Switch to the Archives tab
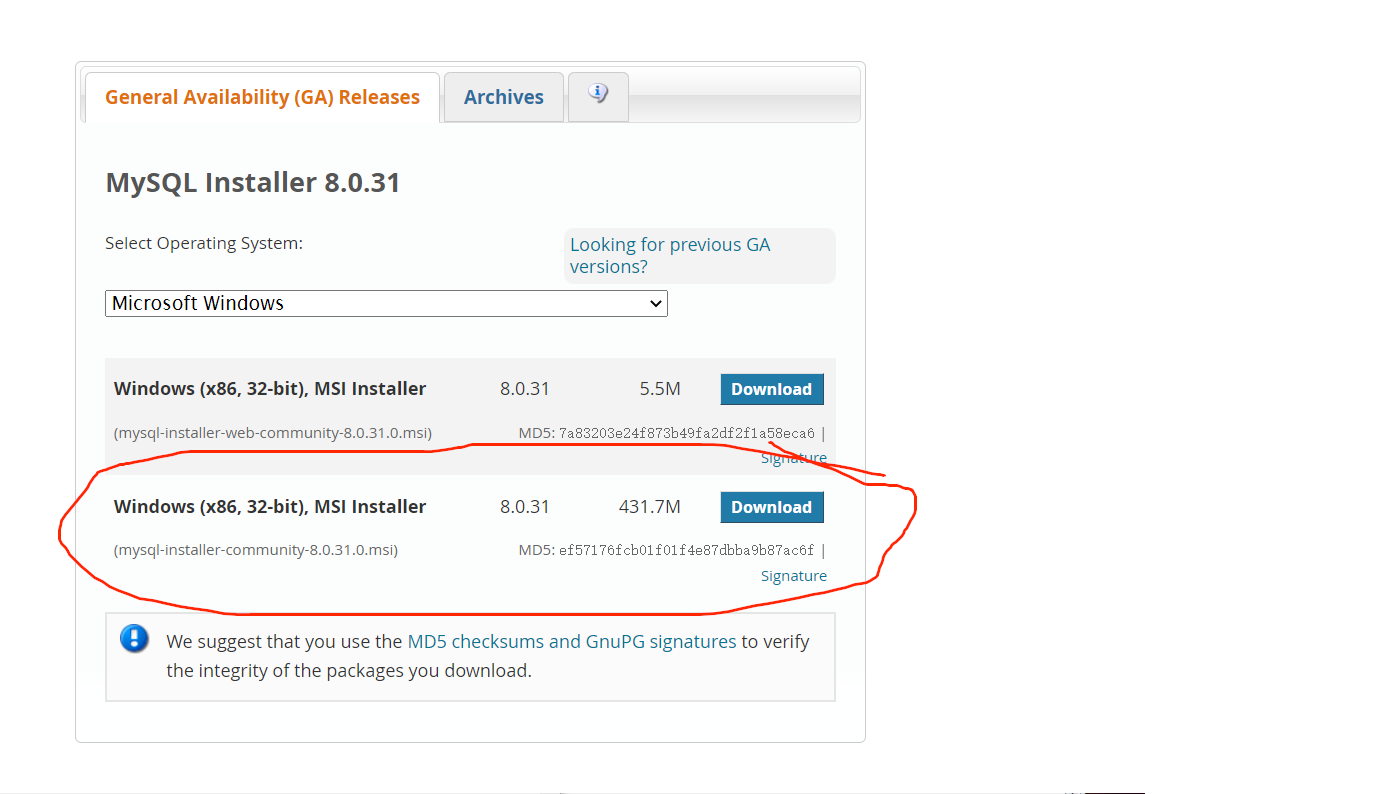 [504, 97]
